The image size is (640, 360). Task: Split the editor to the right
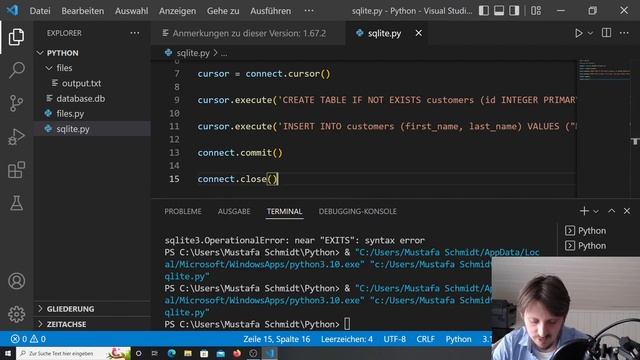click(x=607, y=33)
